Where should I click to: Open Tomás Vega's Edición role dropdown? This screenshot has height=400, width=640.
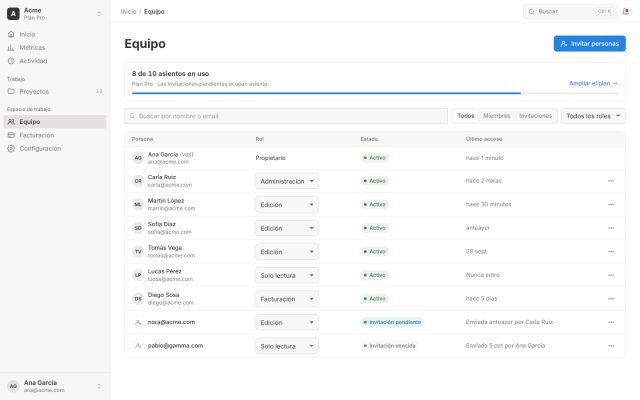pos(287,252)
